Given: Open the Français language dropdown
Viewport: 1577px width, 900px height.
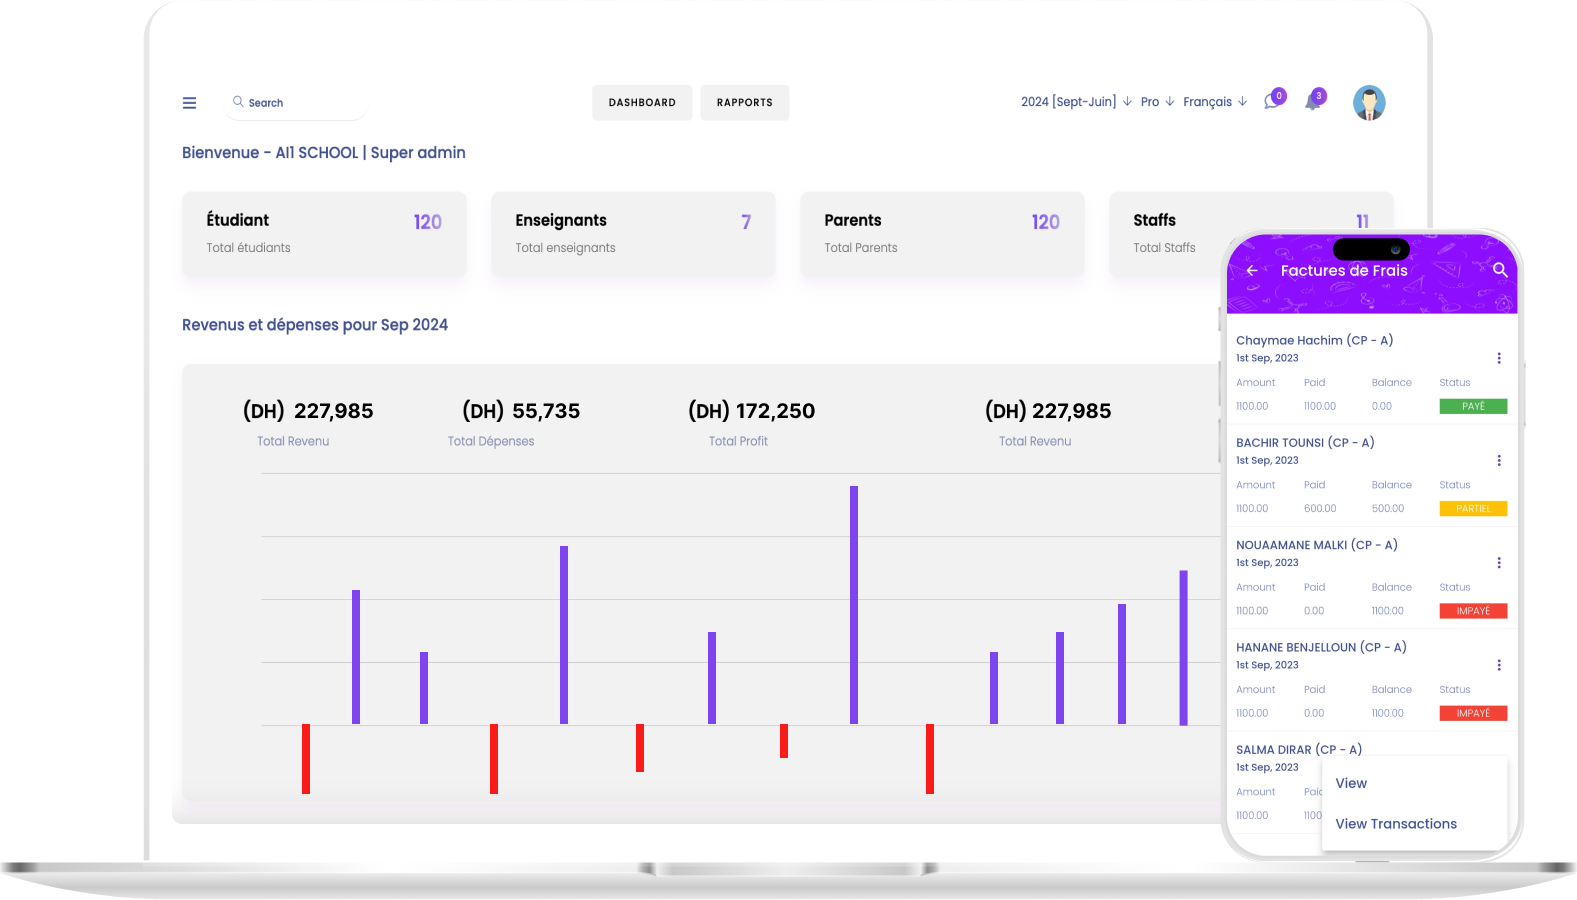Looking at the screenshot, I should [1214, 102].
